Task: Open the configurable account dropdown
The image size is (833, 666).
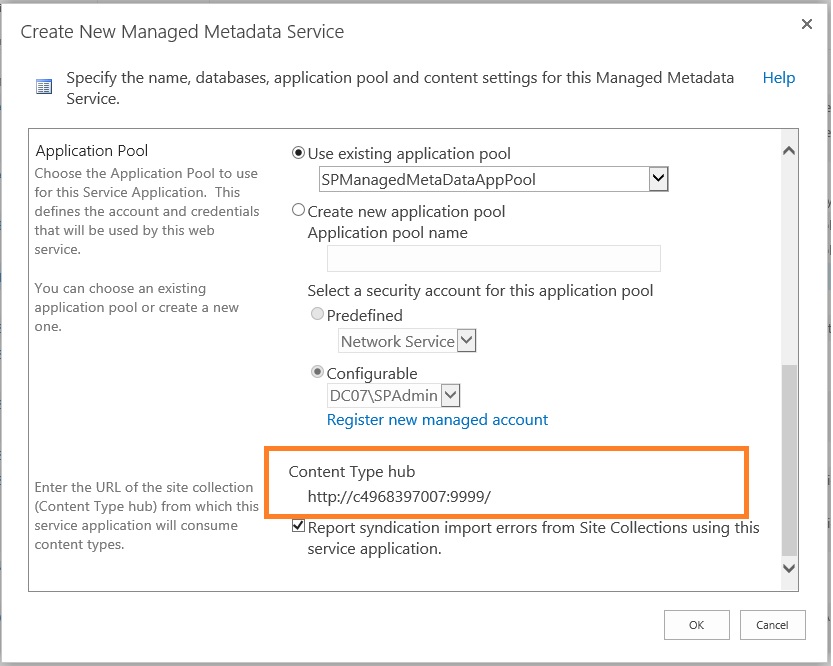Action: click(x=450, y=395)
